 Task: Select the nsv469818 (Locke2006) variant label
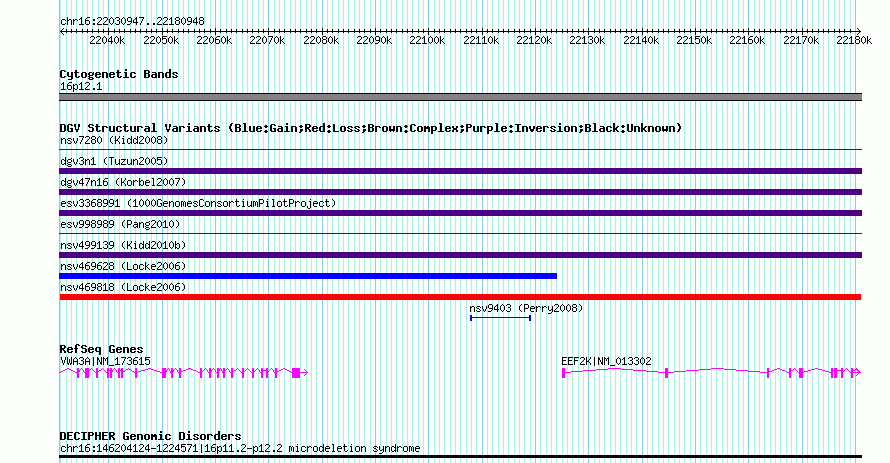coord(123,287)
